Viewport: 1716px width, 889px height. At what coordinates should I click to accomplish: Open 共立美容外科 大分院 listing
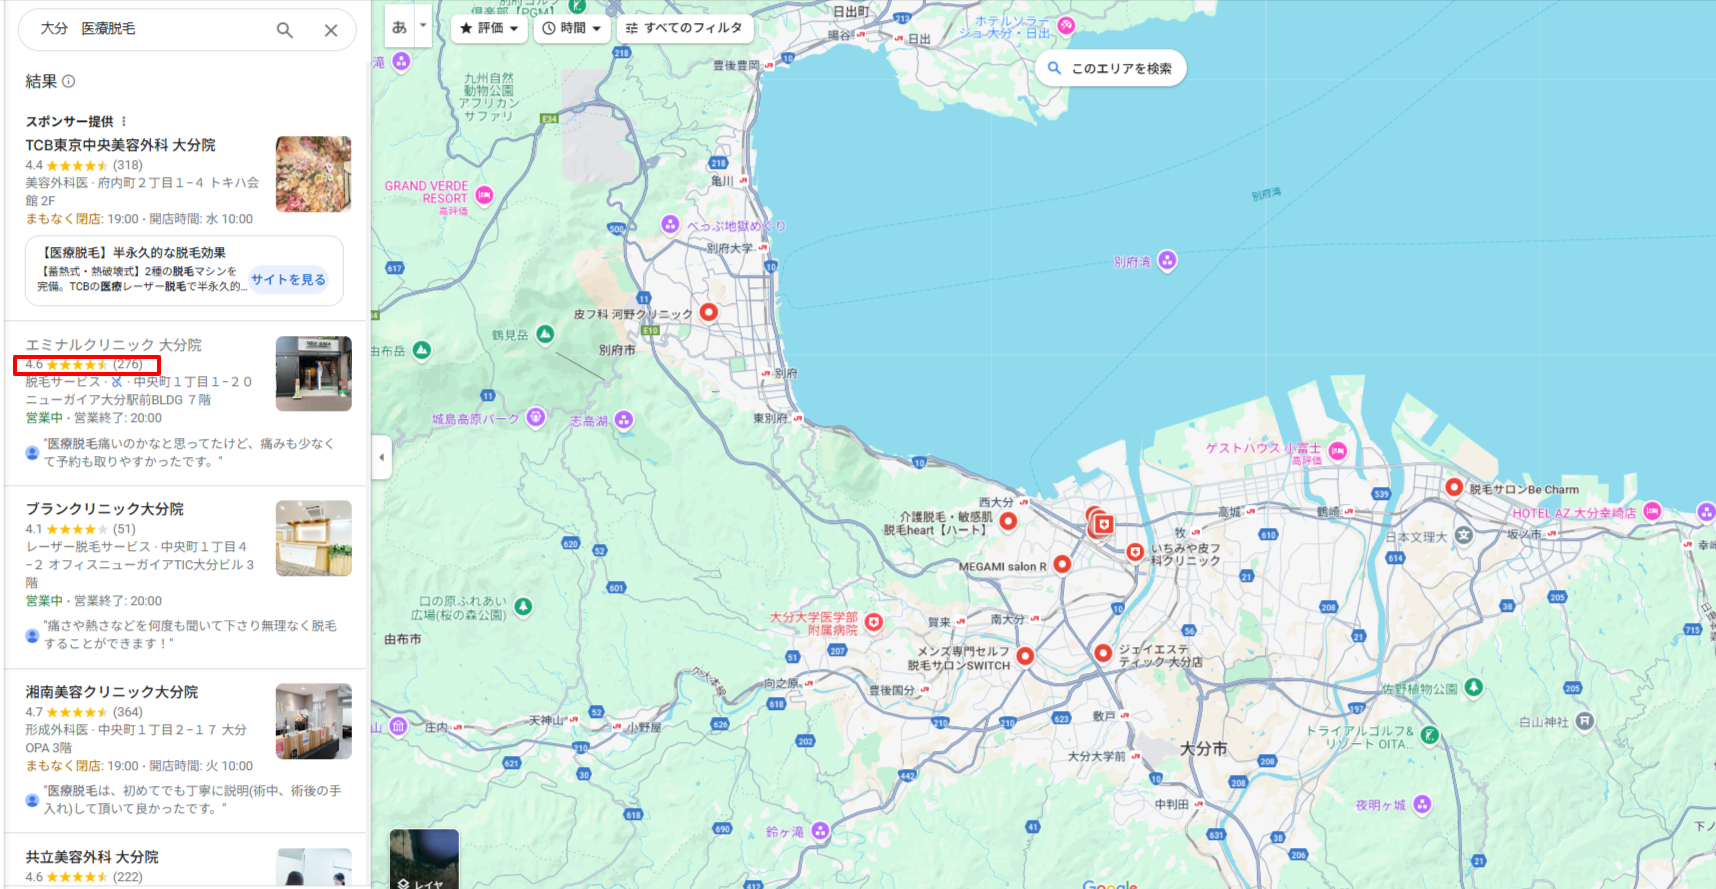click(91, 857)
